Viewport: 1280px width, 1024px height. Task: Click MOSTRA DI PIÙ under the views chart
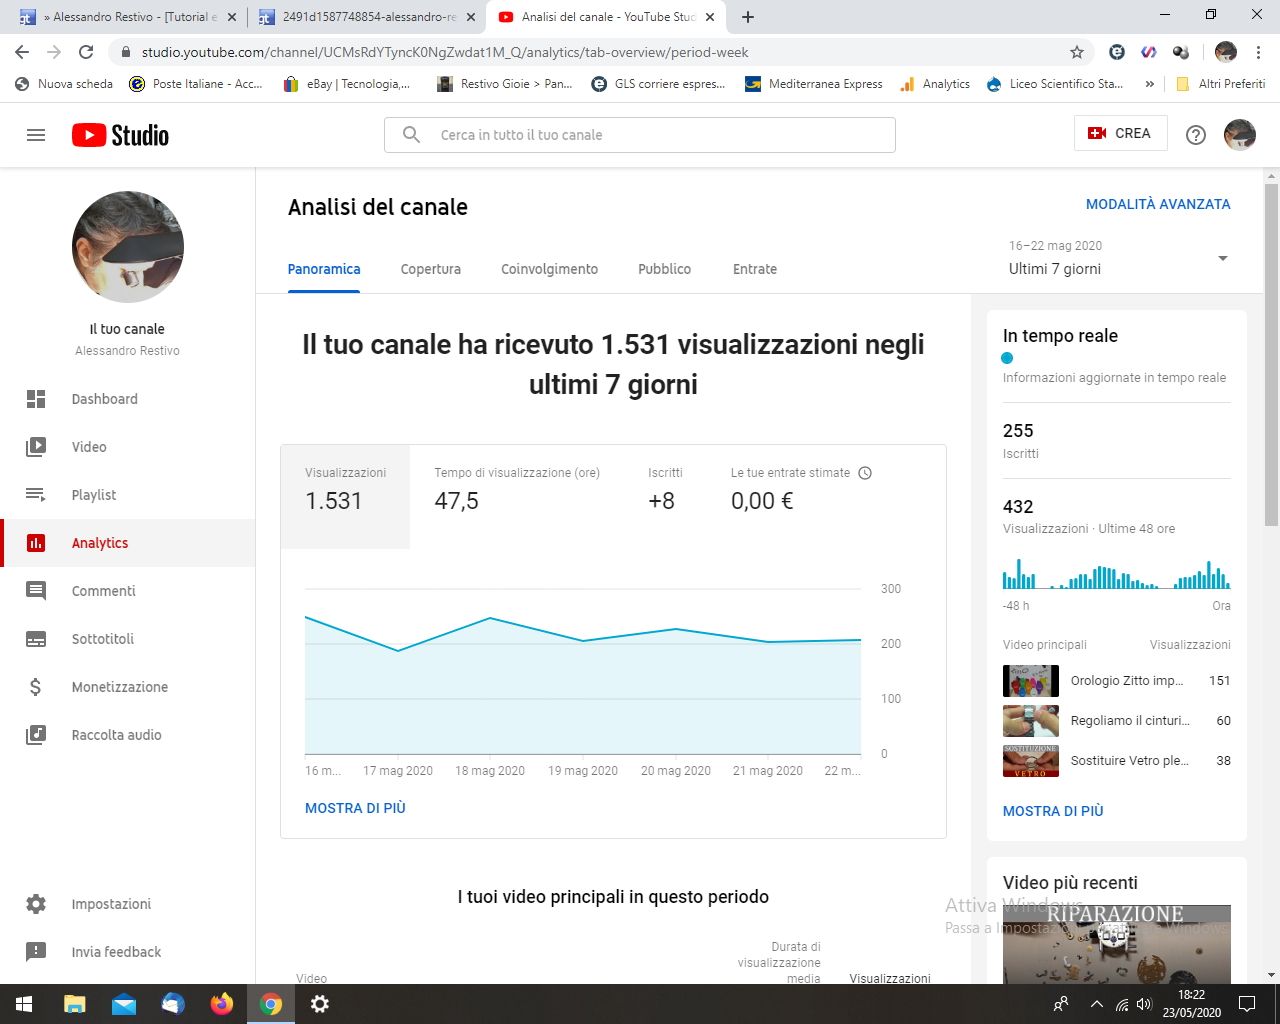tap(355, 808)
